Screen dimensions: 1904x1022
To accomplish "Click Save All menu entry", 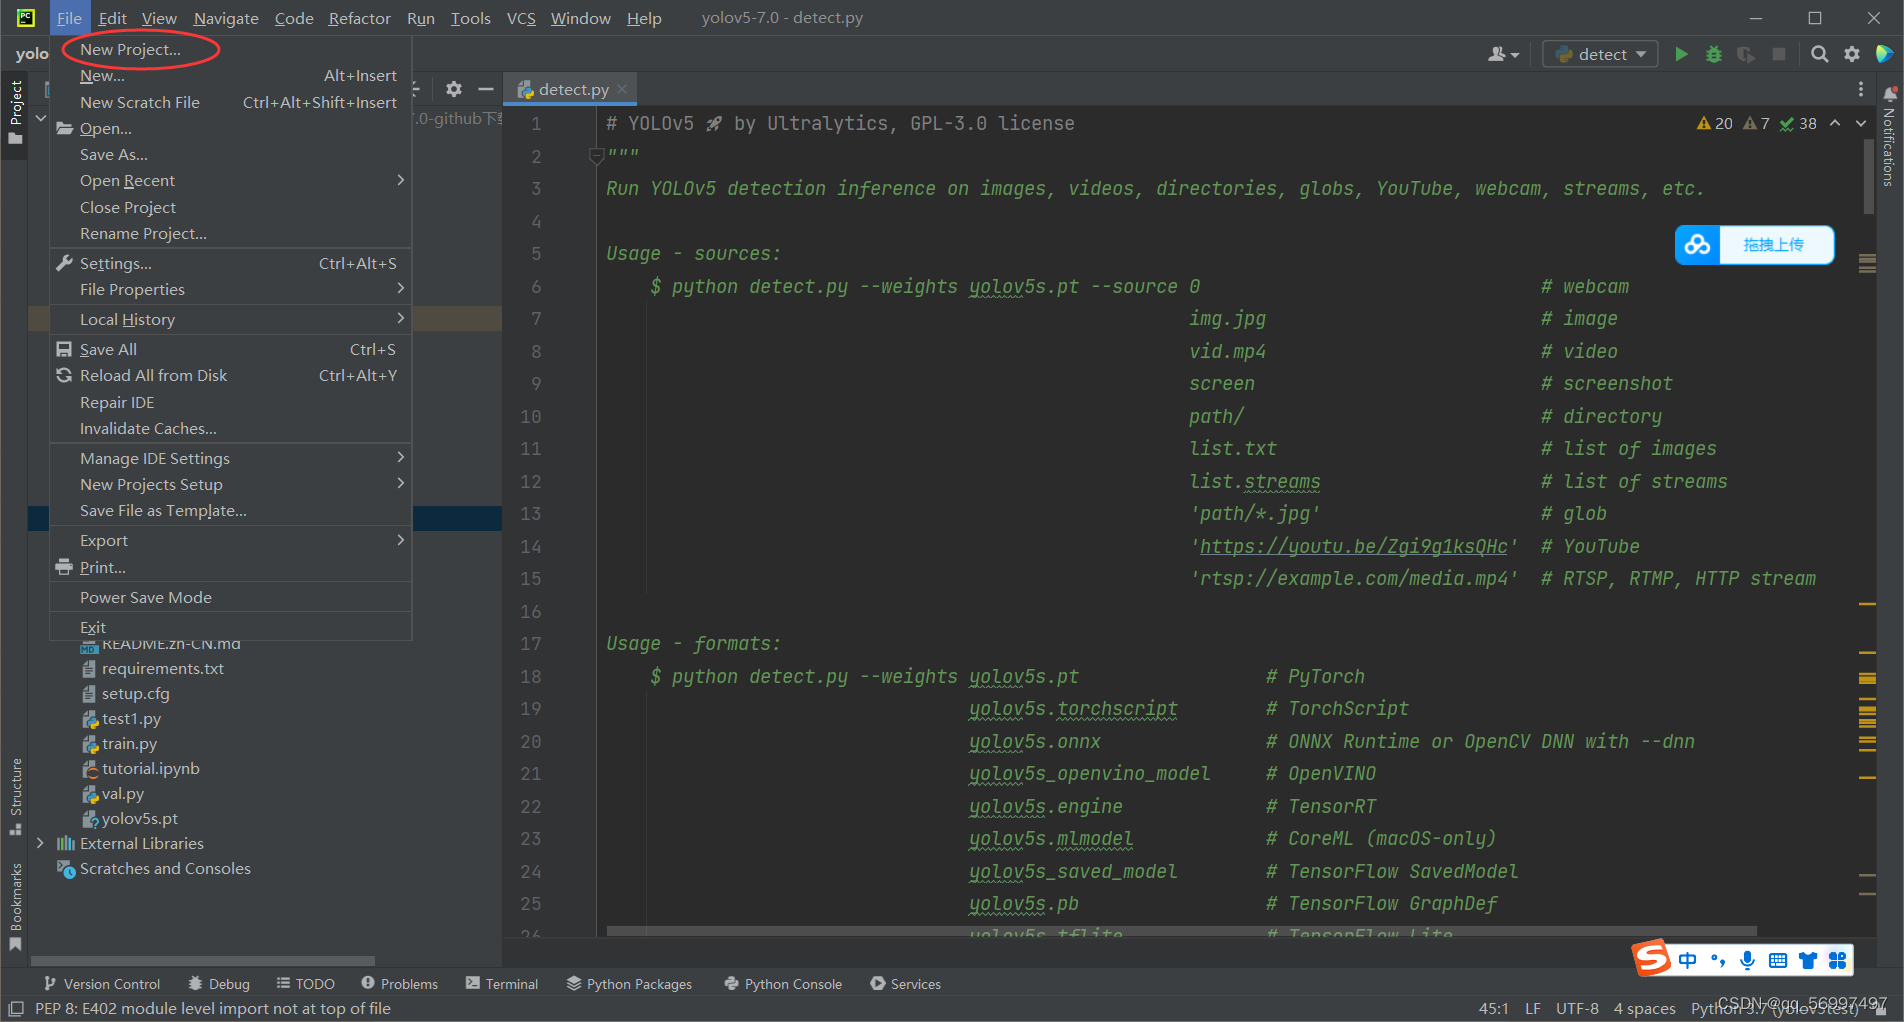I will (x=230, y=349).
